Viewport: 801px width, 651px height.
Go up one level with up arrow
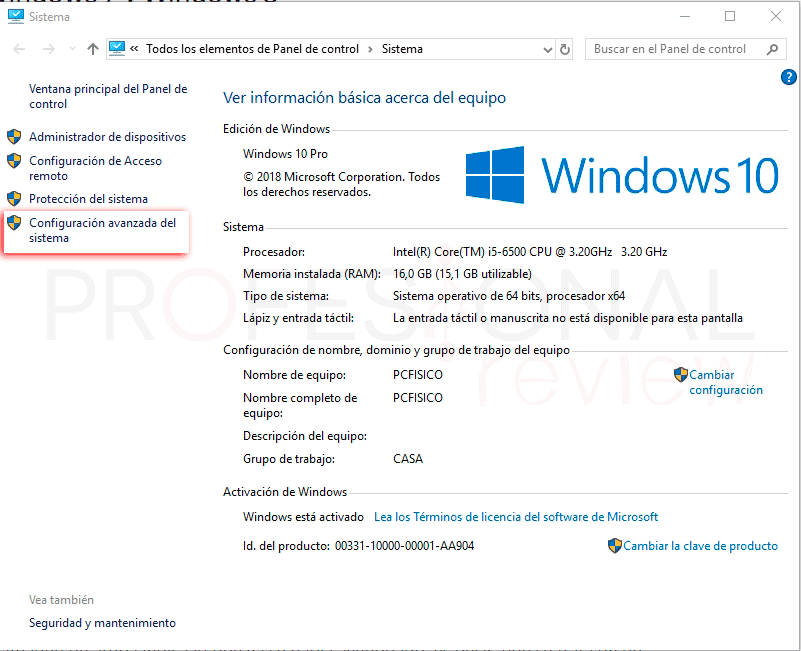[x=92, y=49]
